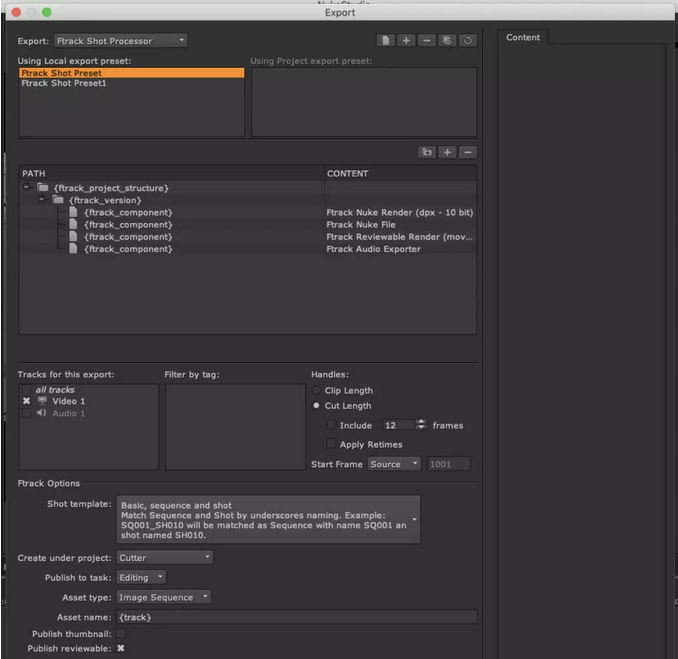Click the preset toolbar icon between minus and reload
This screenshot has width=678, height=659.
click(447, 41)
